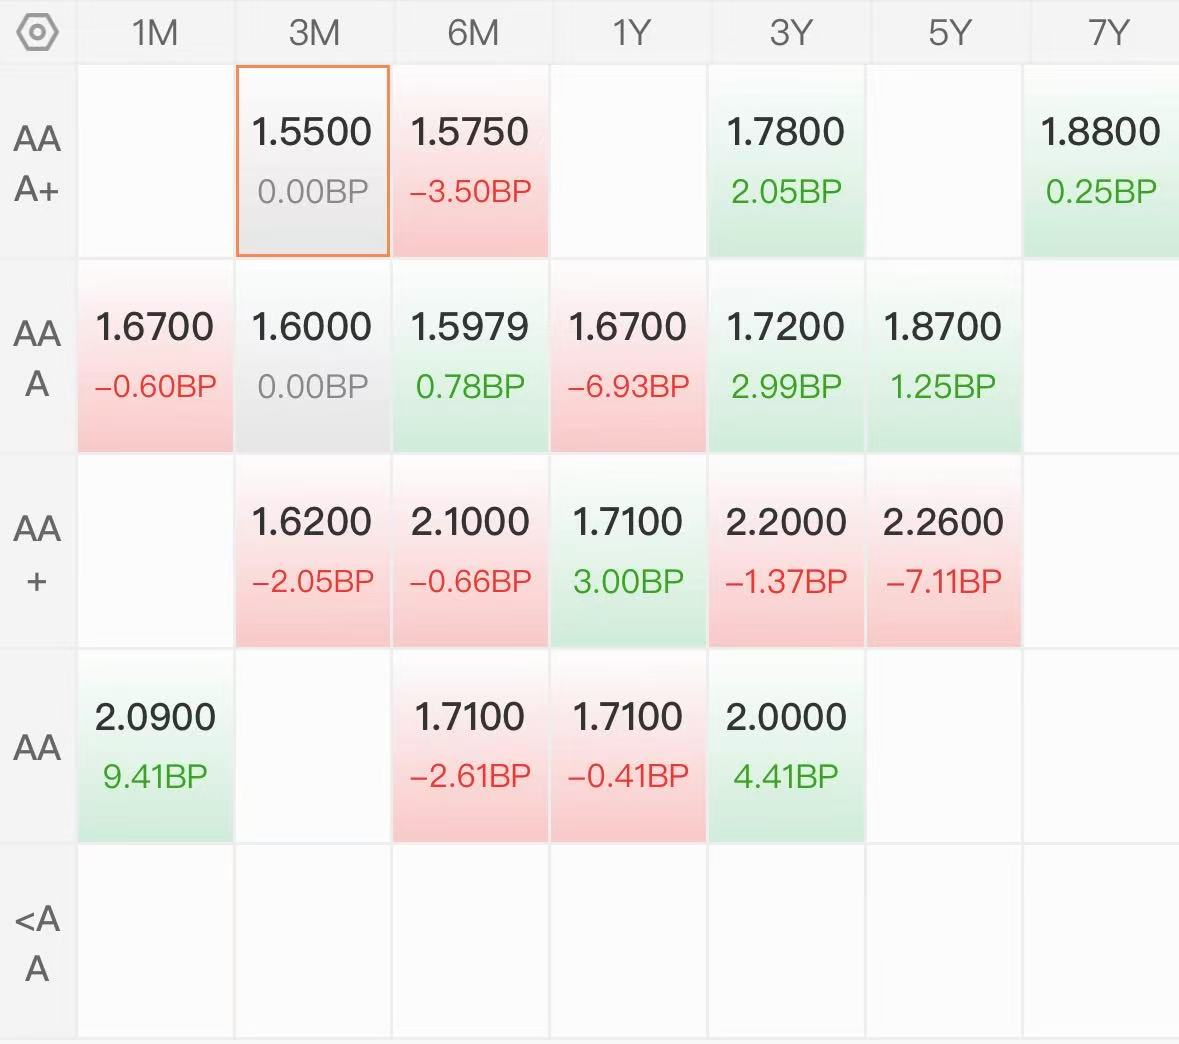Click the highlighted 1.5500 AAA+ 3M cell

[x=313, y=161]
